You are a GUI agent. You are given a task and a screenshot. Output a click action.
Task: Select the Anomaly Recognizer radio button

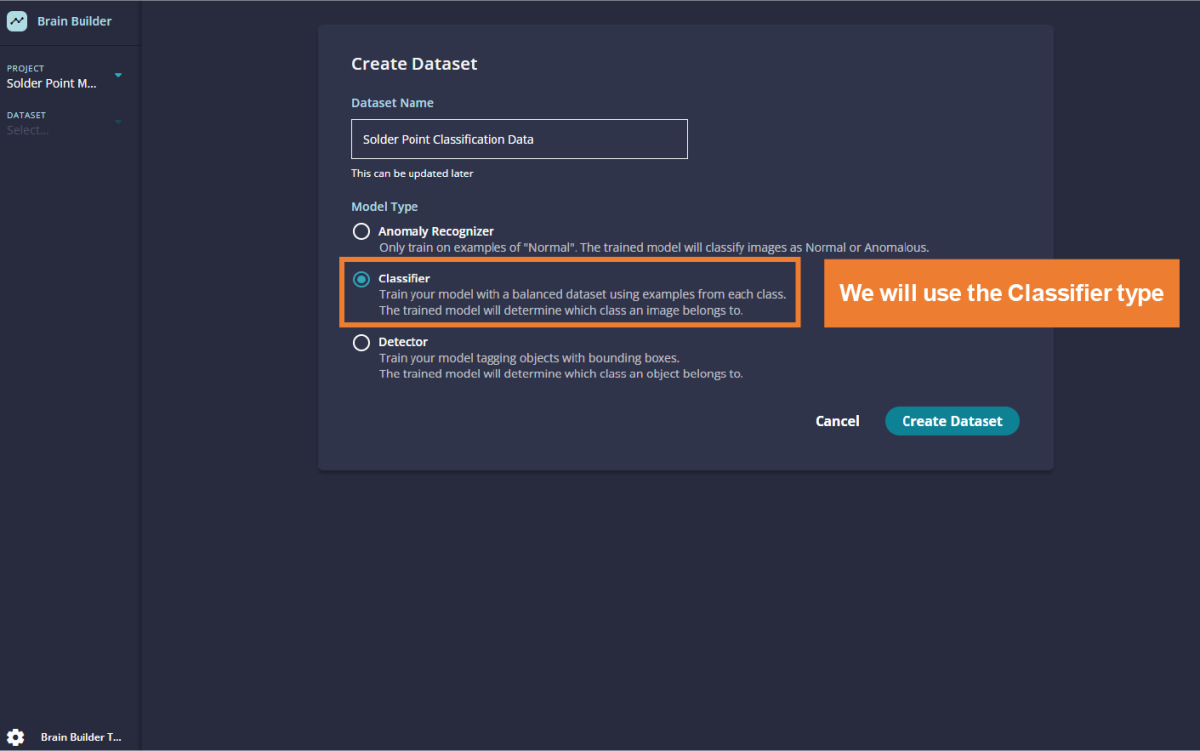coord(361,231)
